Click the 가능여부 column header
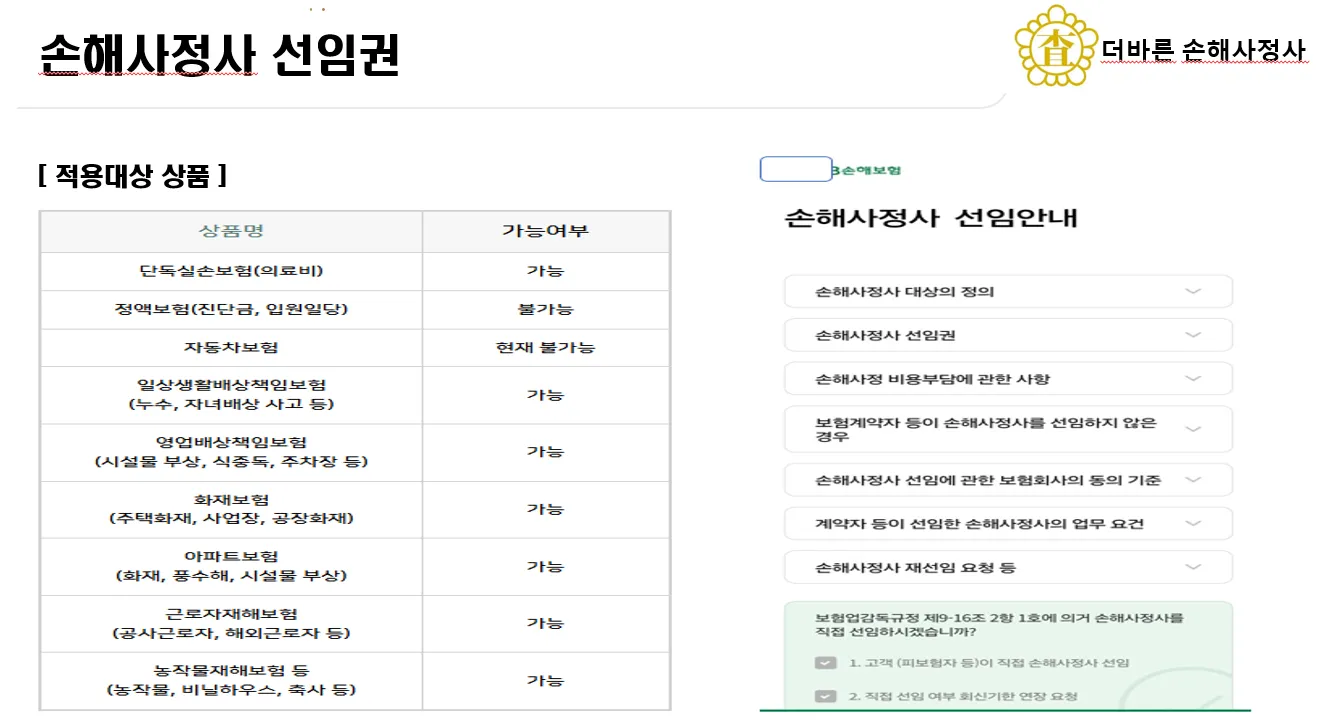This screenshot has height=724, width=1317. pyautogui.click(x=546, y=231)
